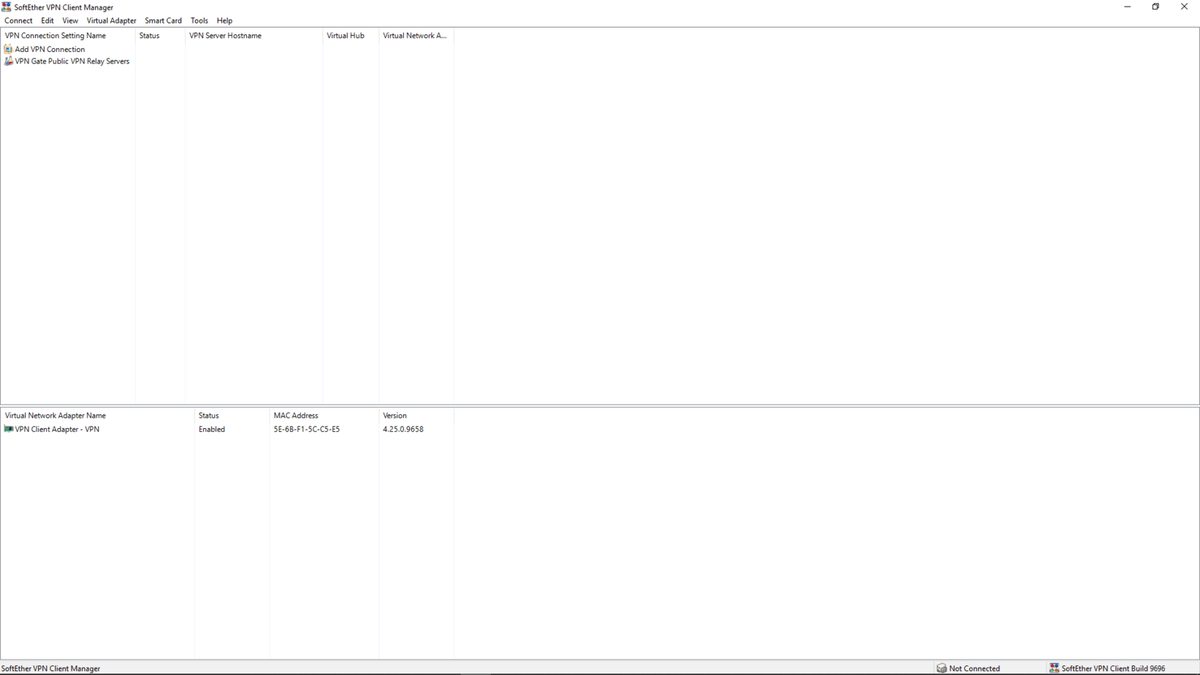Restore down the VPN Client Manager window
This screenshot has height=675, width=1200.
tap(1156, 7)
